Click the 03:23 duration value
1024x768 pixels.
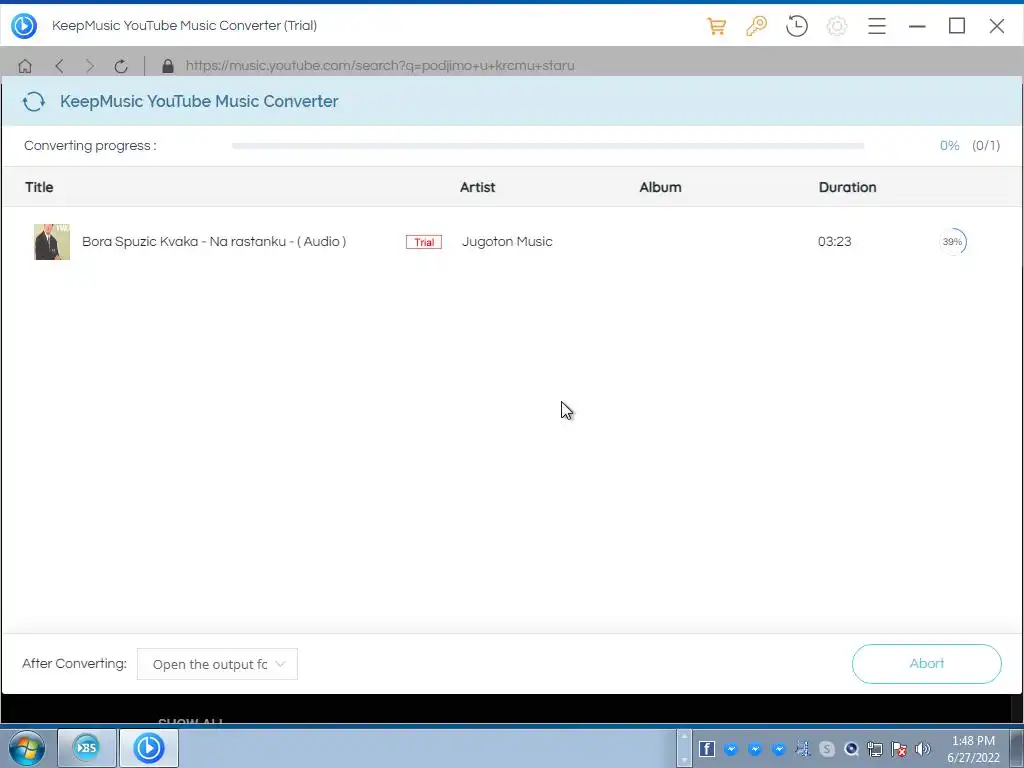click(835, 242)
